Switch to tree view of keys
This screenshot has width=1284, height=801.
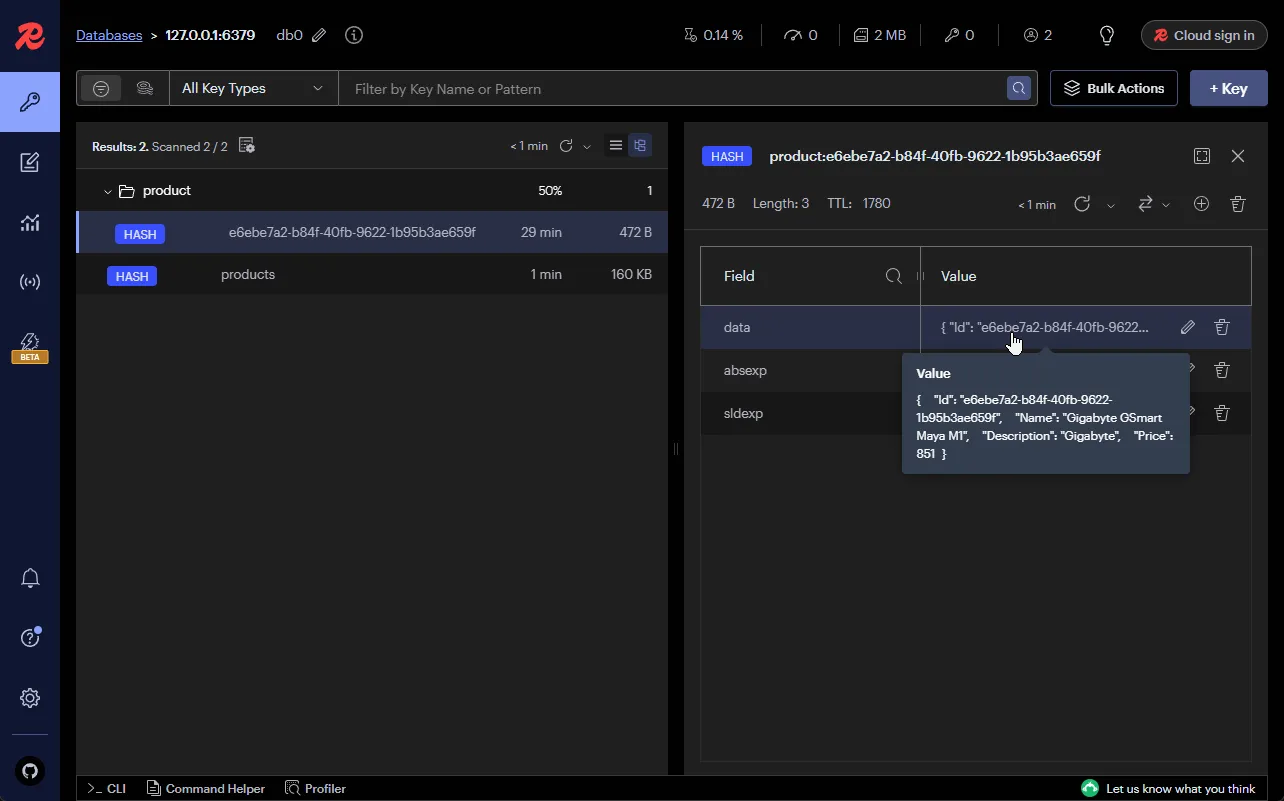click(640, 146)
